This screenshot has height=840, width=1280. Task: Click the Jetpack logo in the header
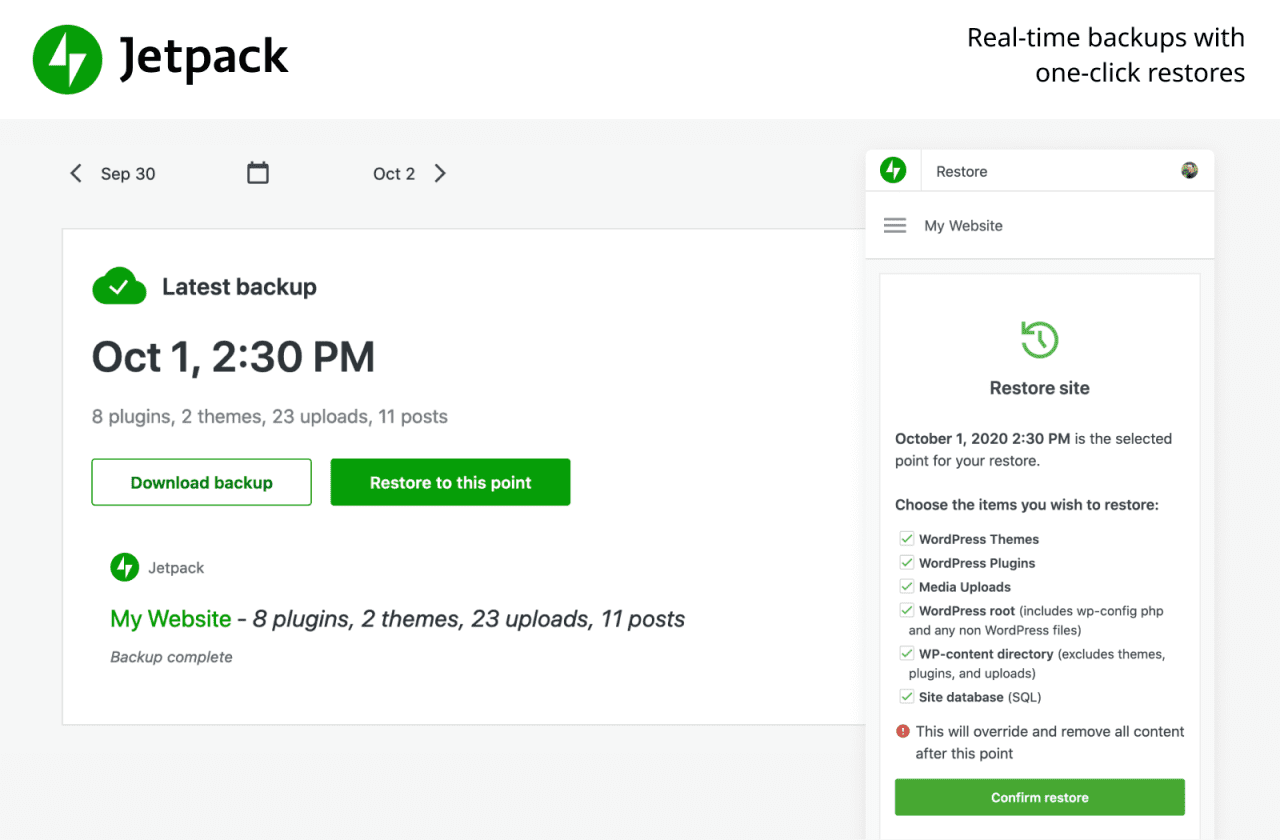pyautogui.click(x=68, y=59)
